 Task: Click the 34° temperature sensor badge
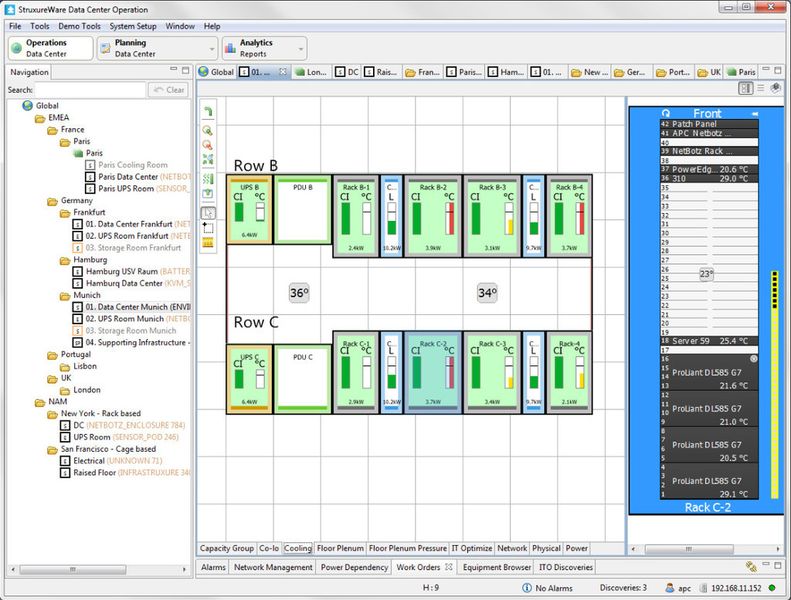[487, 293]
